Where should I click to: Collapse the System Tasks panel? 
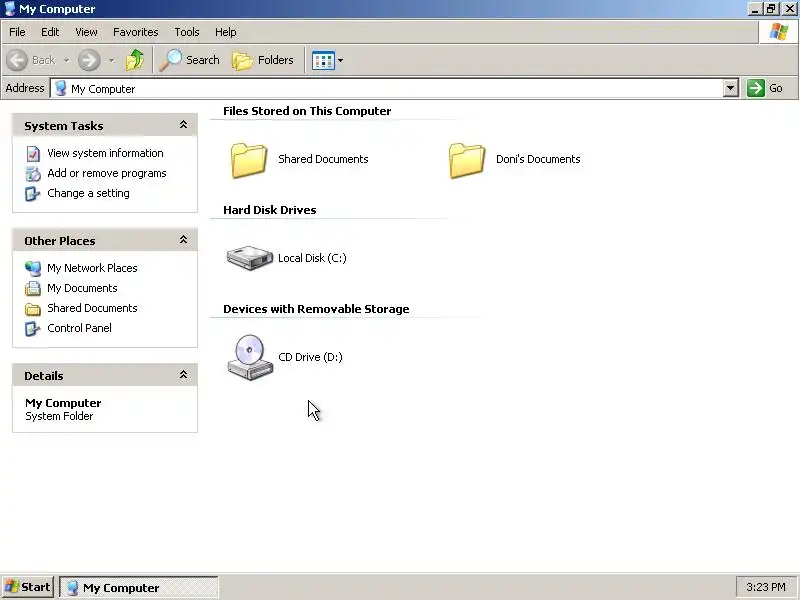point(183,125)
